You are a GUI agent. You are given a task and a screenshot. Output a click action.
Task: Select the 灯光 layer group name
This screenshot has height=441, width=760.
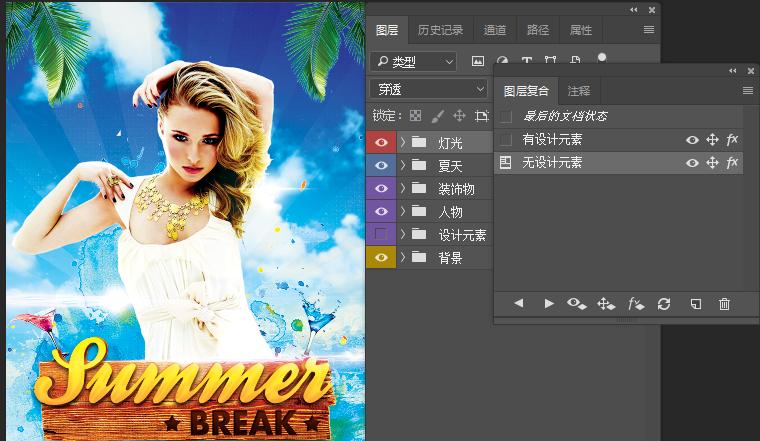click(x=450, y=143)
